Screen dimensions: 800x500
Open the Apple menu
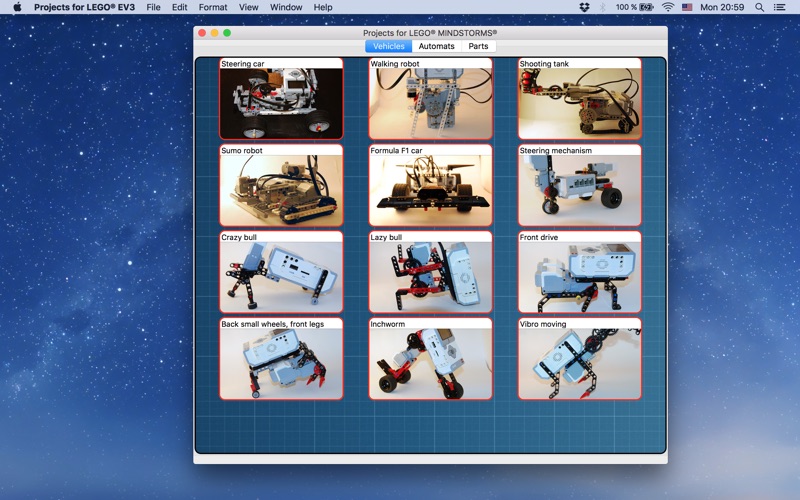(x=17, y=7)
